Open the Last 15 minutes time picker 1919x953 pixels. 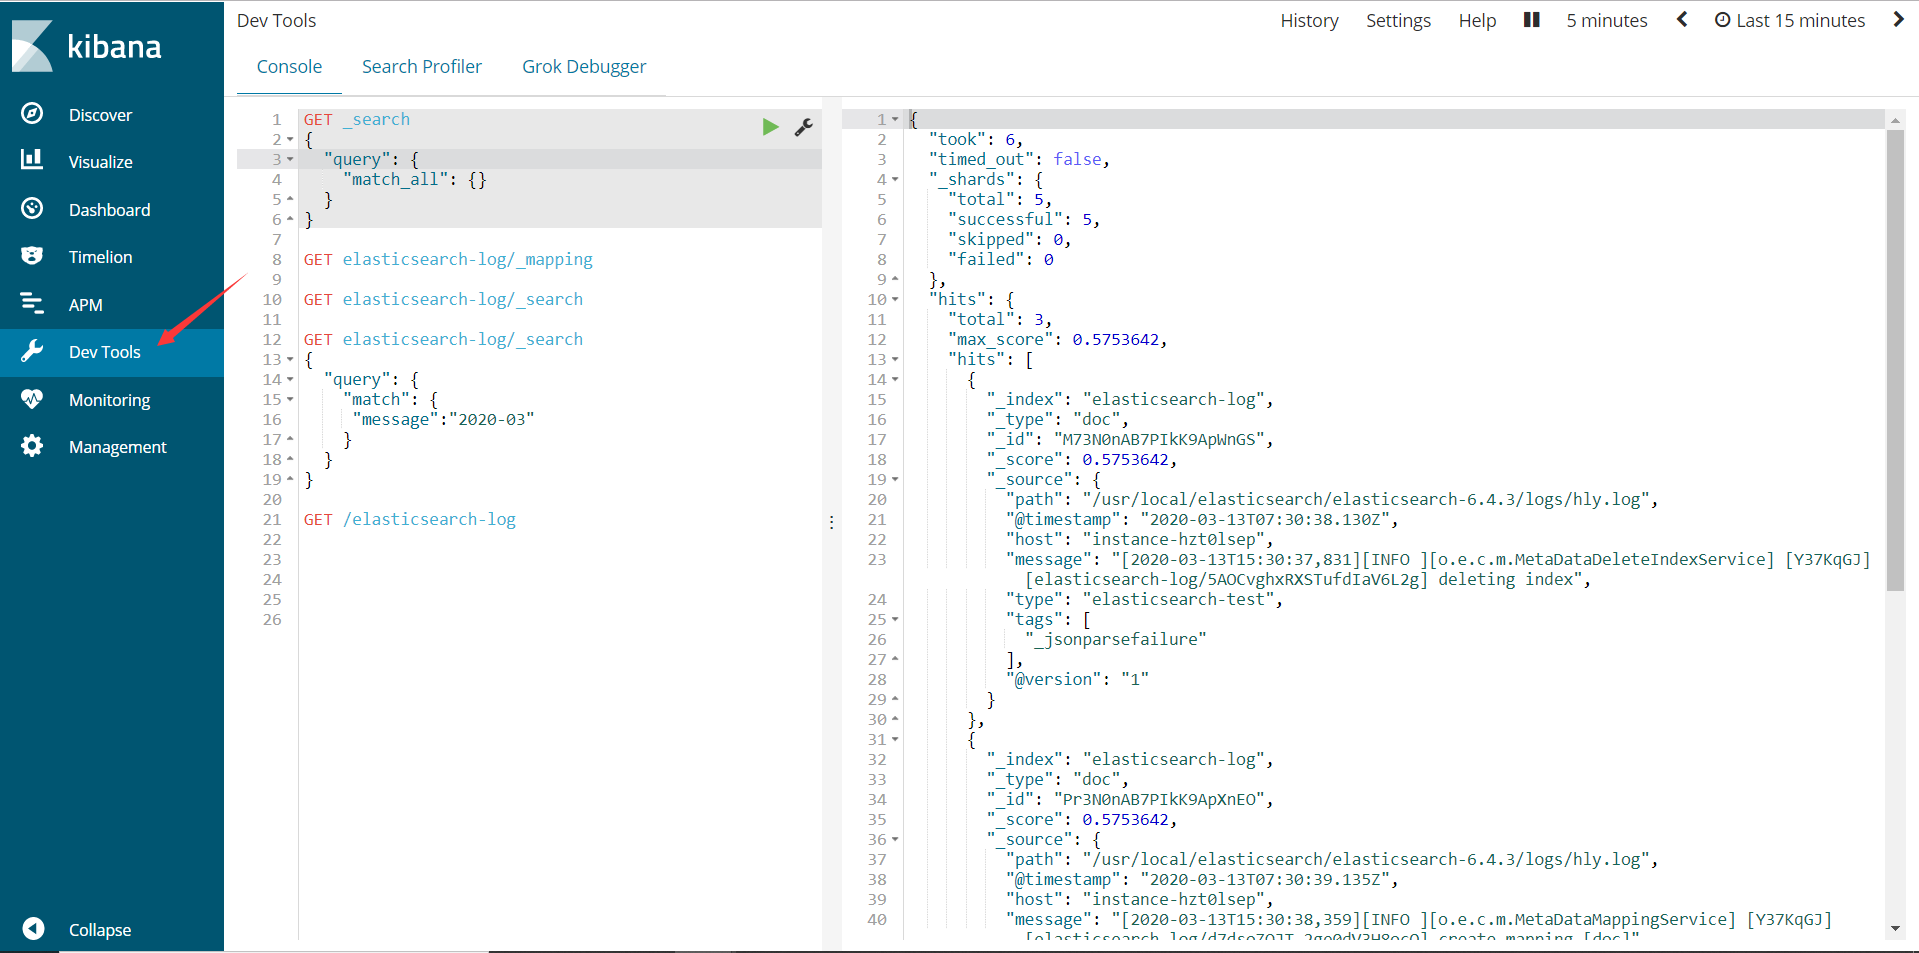[1790, 21]
